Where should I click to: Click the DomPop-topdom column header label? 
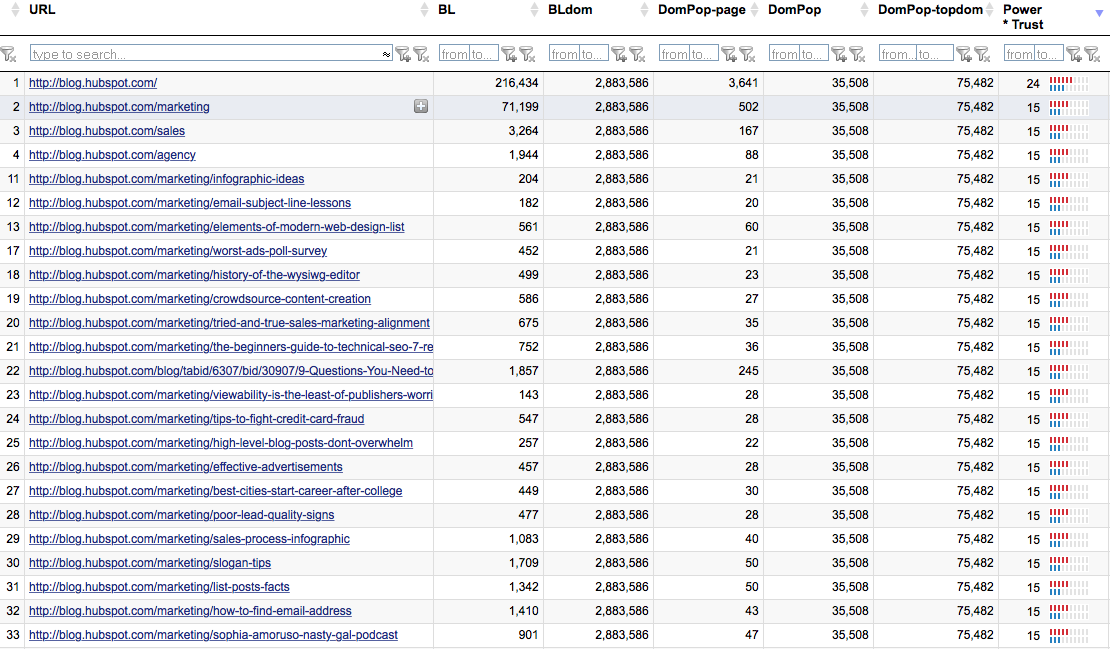(930, 10)
